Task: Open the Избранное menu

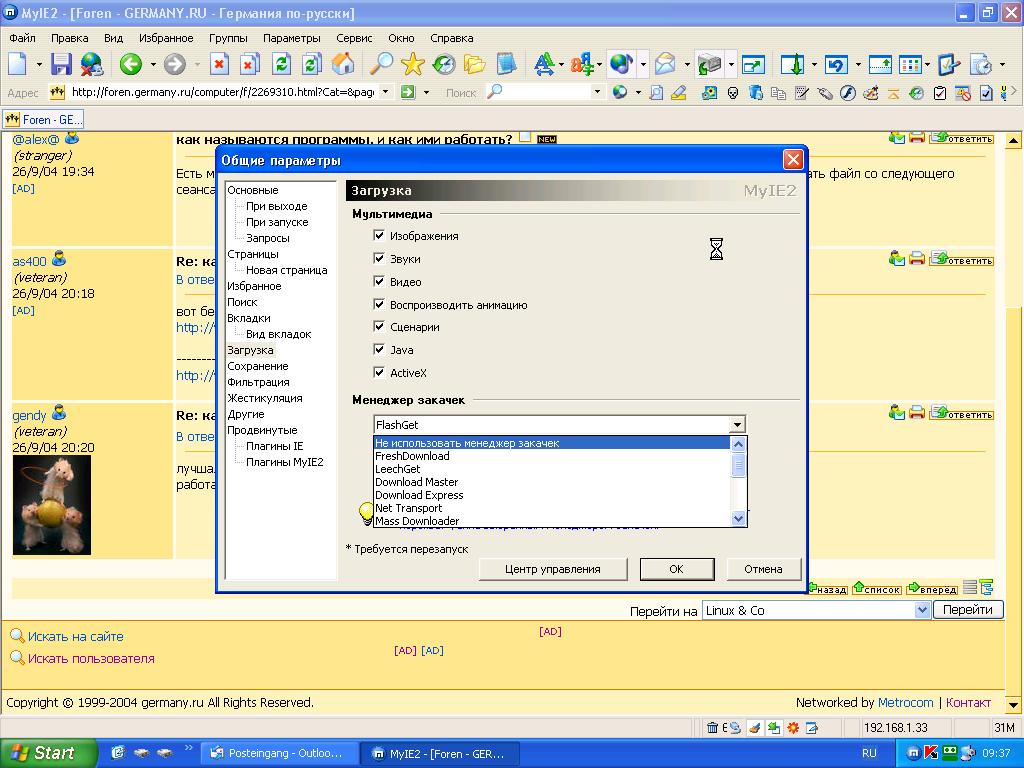Action: tap(166, 38)
